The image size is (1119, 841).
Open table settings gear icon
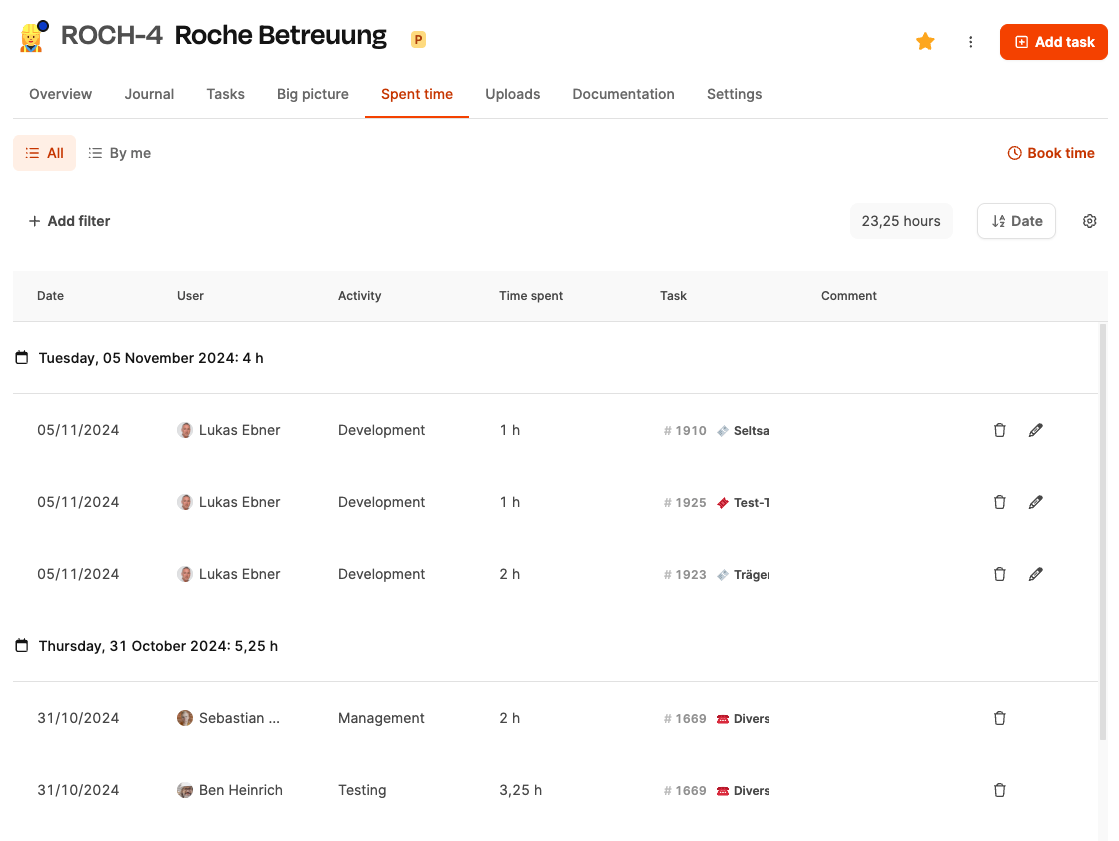[x=1089, y=221]
